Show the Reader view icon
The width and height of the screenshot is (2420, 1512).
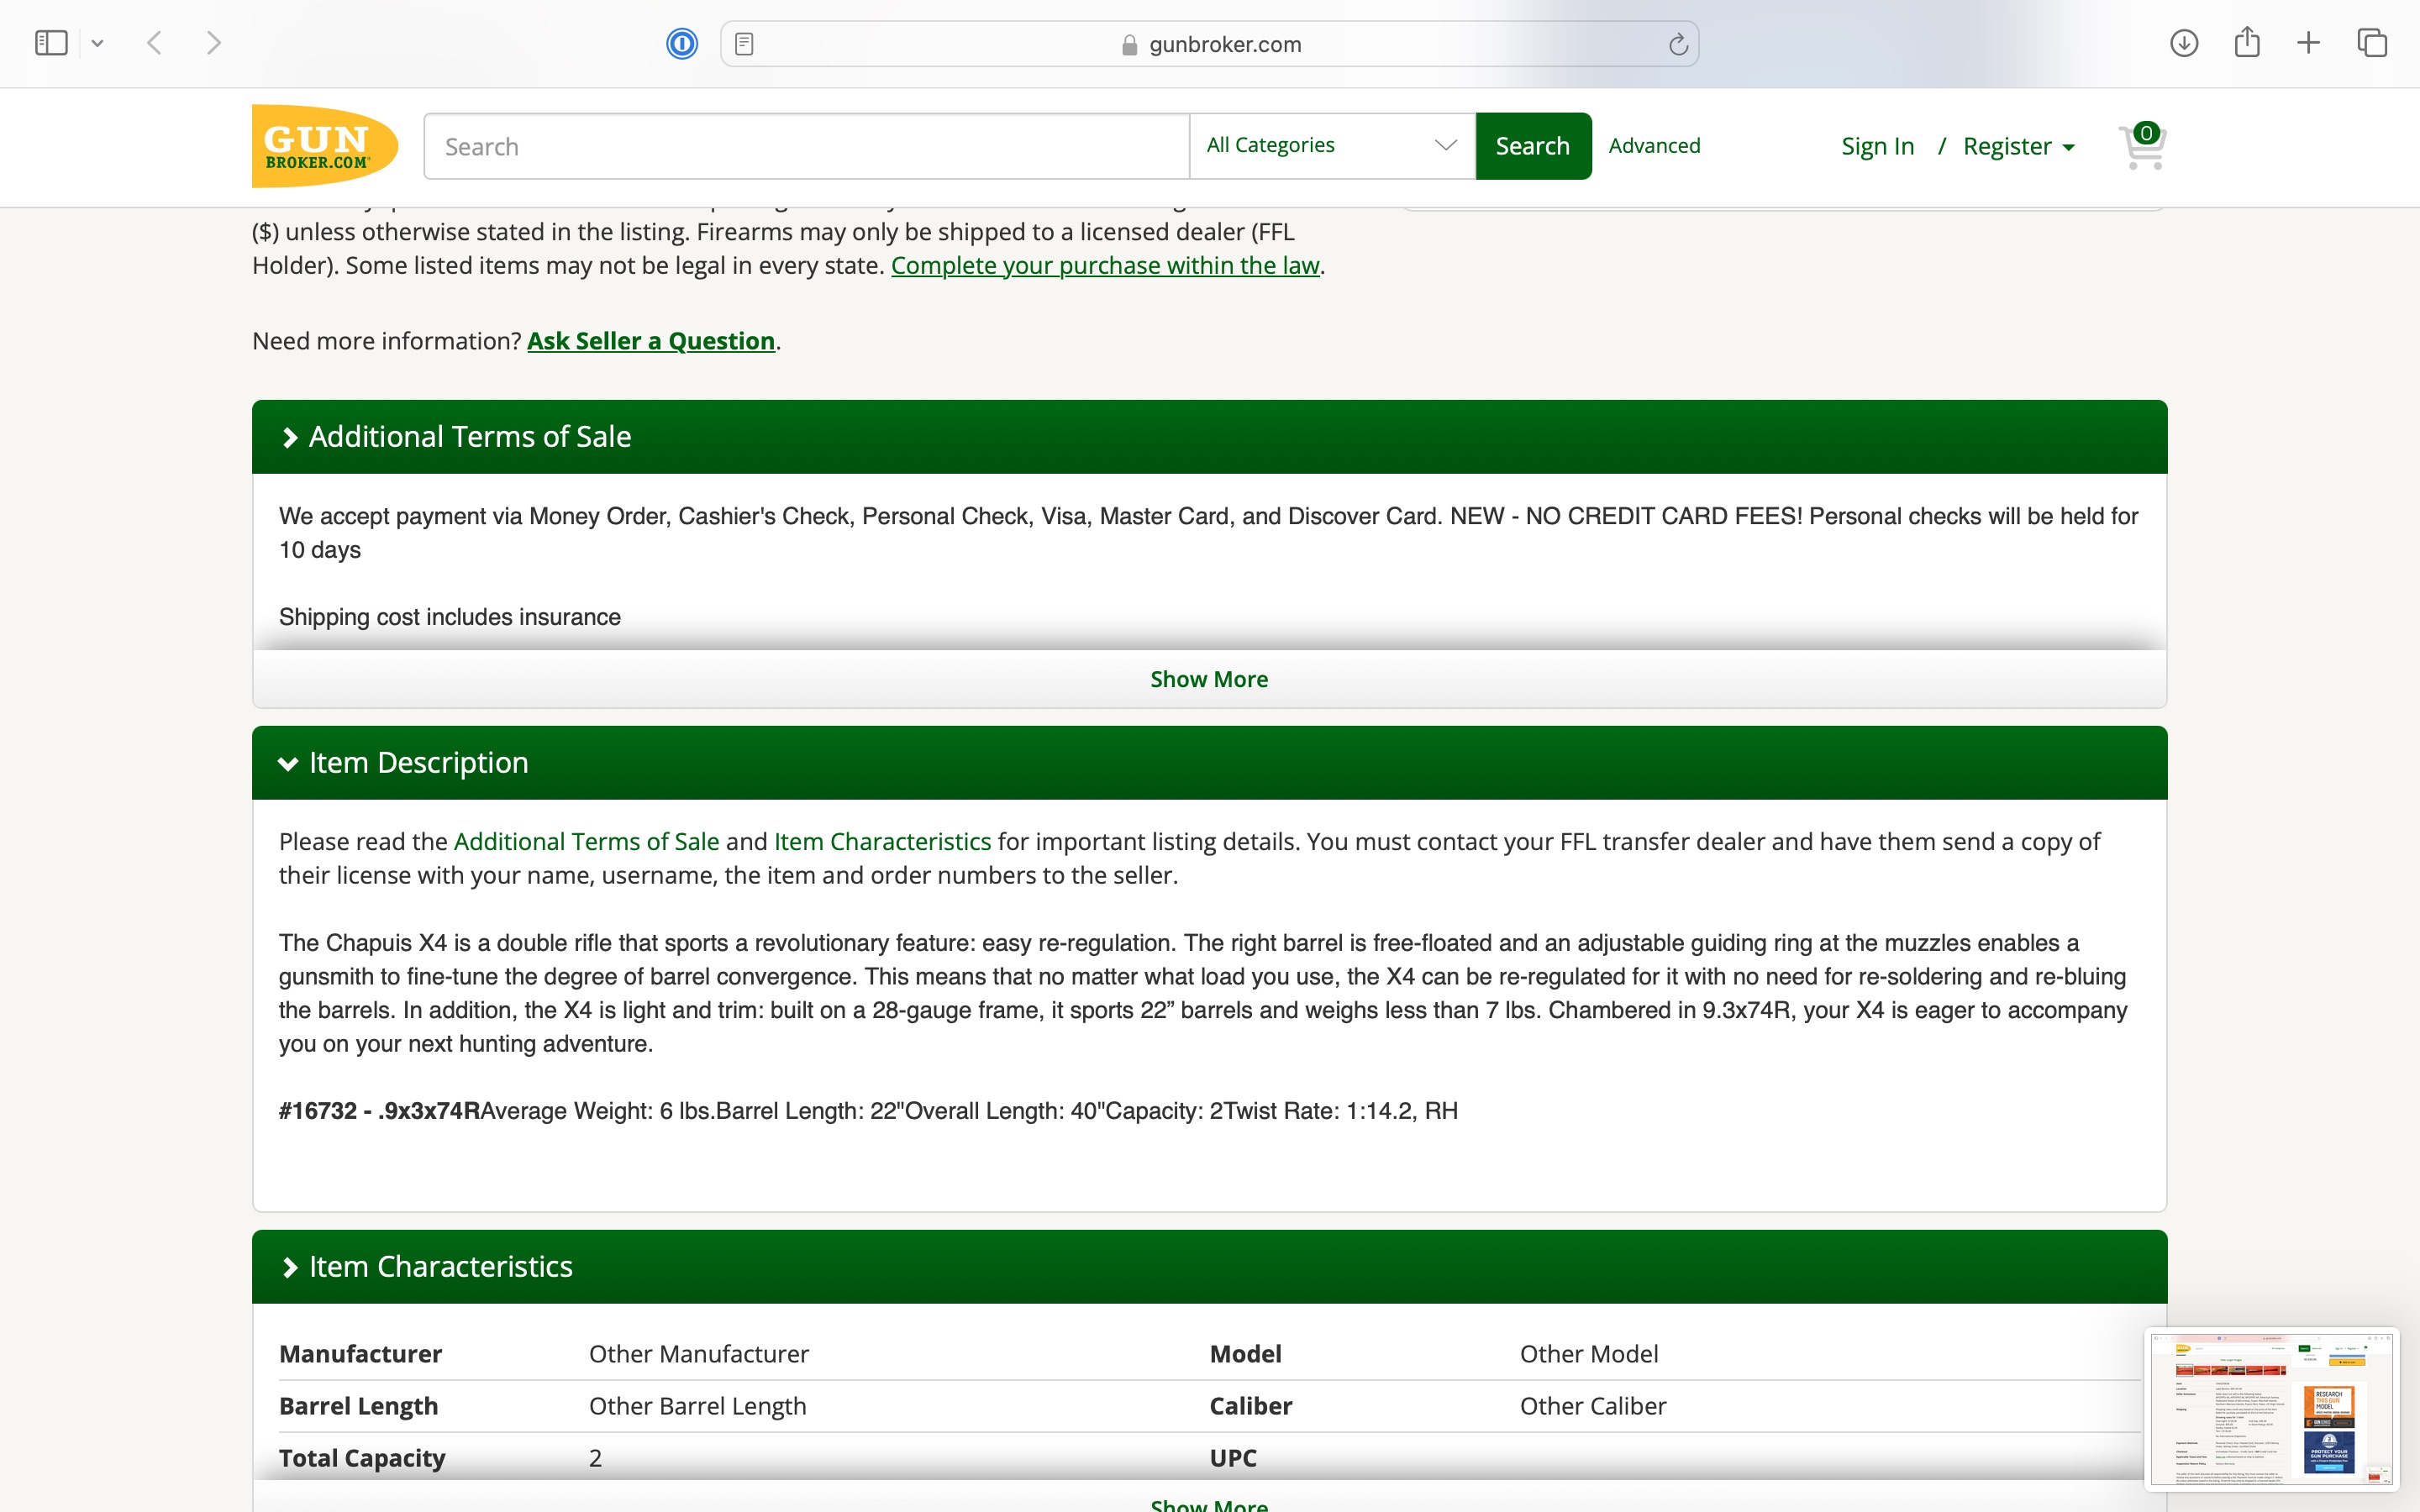click(x=744, y=44)
